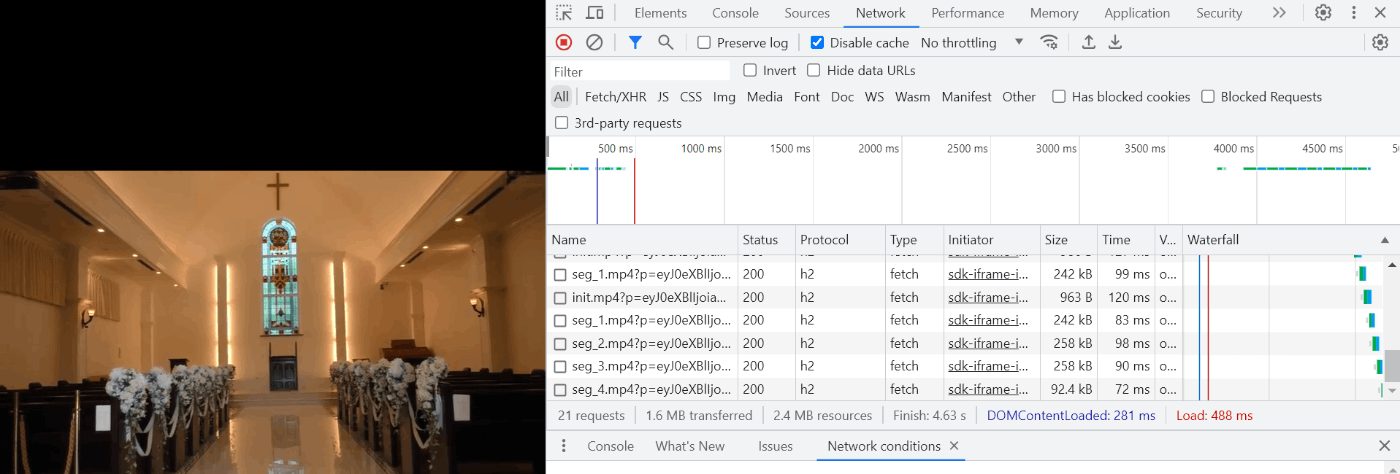Close the bottom drawer
The width and height of the screenshot is (1400, 474).
tap(1384, 446)
